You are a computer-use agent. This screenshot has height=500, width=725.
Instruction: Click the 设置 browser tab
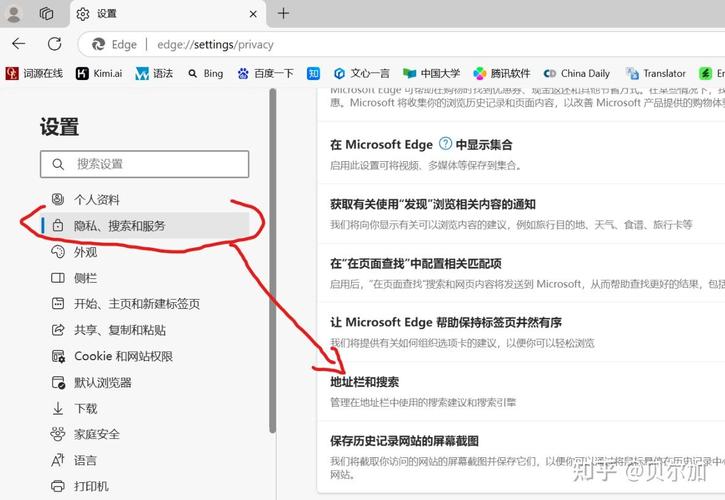pos(167,14)
